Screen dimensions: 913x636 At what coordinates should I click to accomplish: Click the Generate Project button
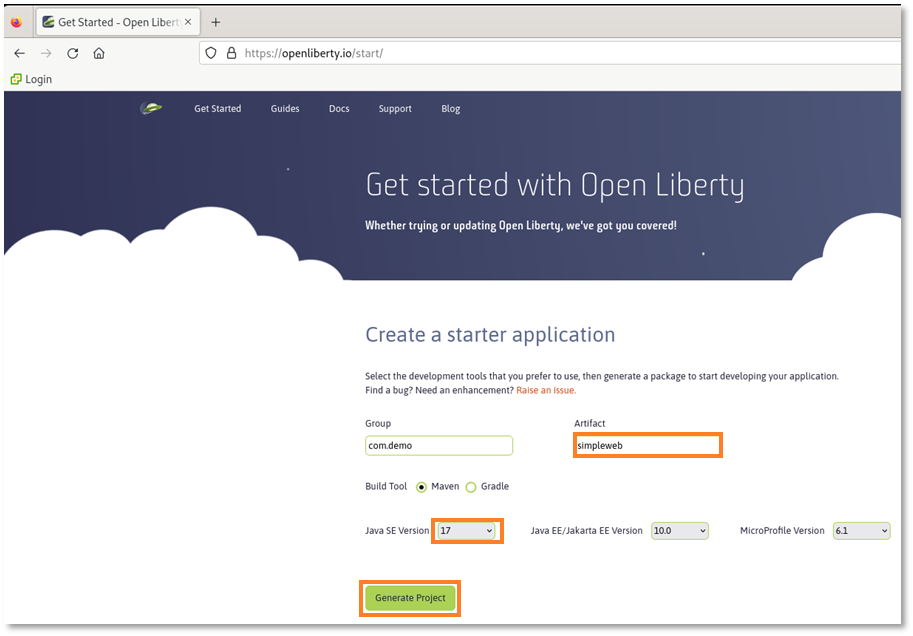pyautogui.click(x=409, y=597)
